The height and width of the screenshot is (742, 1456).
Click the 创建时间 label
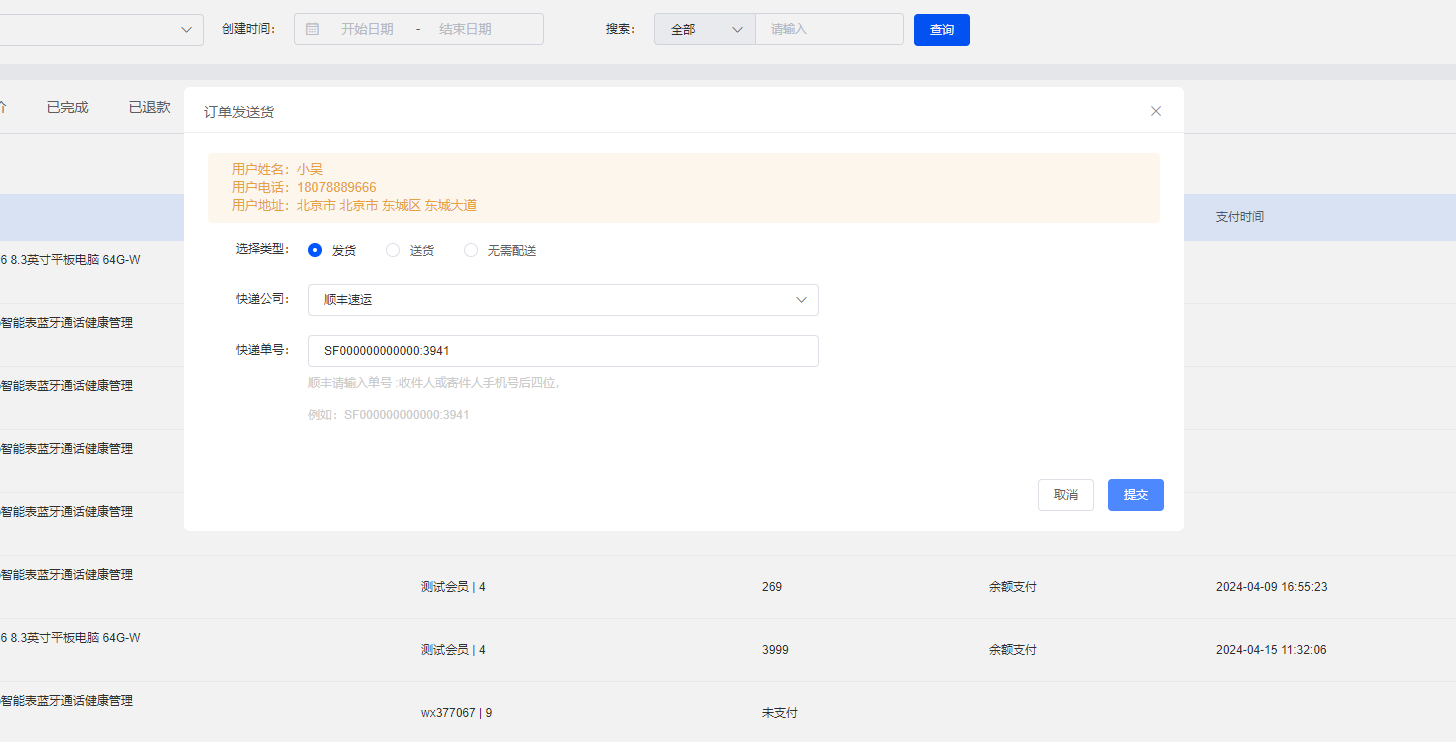tap(249, 29)
